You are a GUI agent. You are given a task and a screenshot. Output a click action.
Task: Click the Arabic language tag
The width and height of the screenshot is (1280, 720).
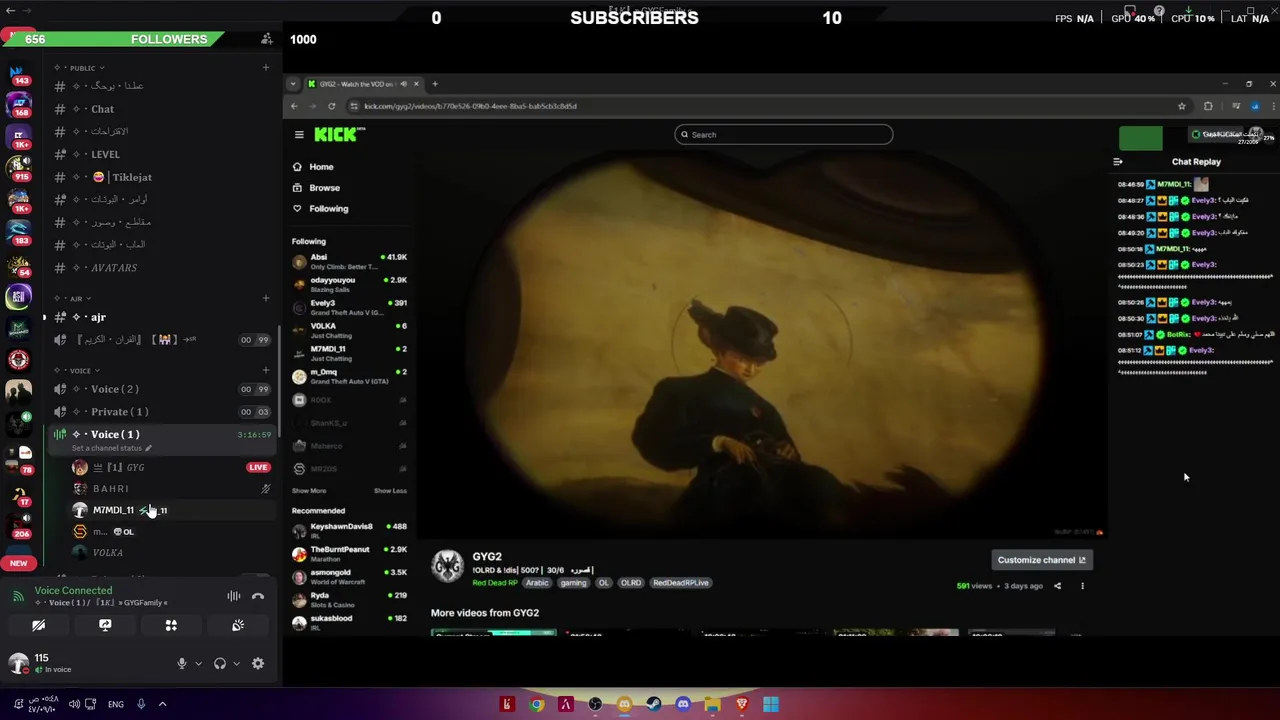[x=537, y=583]
